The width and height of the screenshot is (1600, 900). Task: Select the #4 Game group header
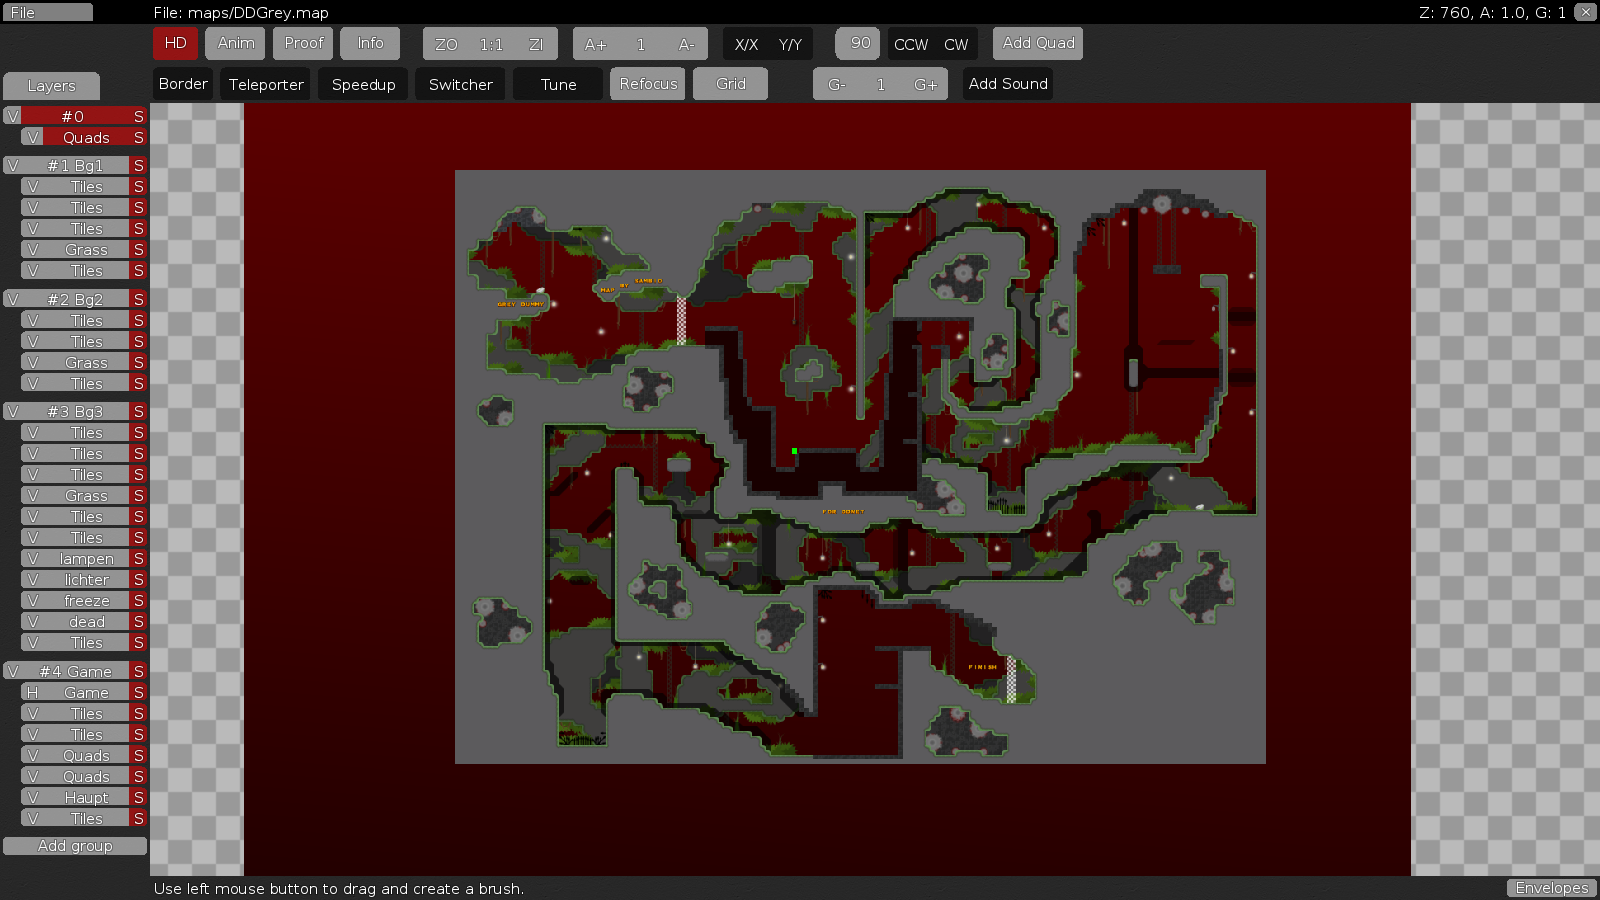75,672
